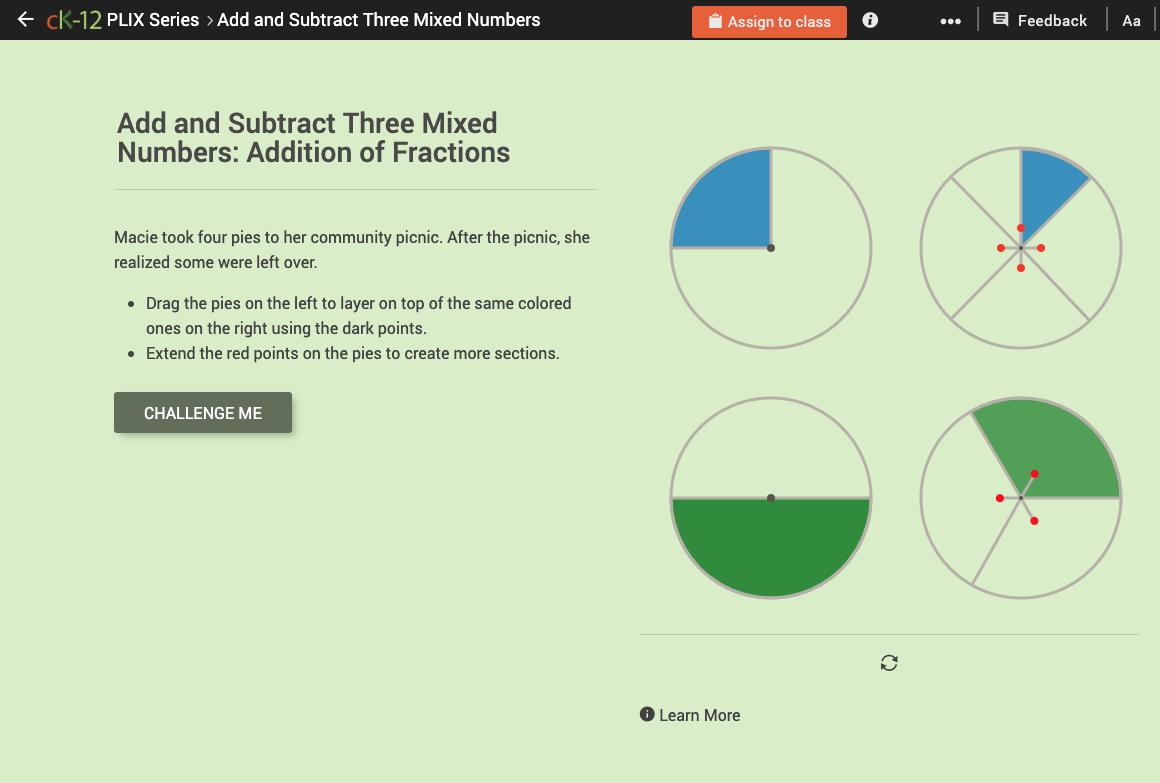Open the info panel via the info icon
Image resolution: width=1160 pixels, height=783 pixels.
click(869, 20)
